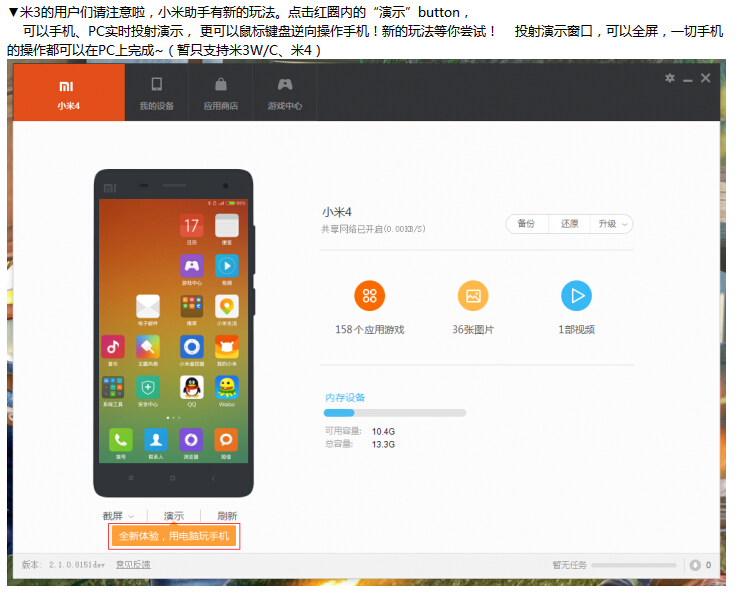Click the task progress bar in status bar
This screenshot has width=743, height=595.
pyautogui.click(x=634, y=565)
